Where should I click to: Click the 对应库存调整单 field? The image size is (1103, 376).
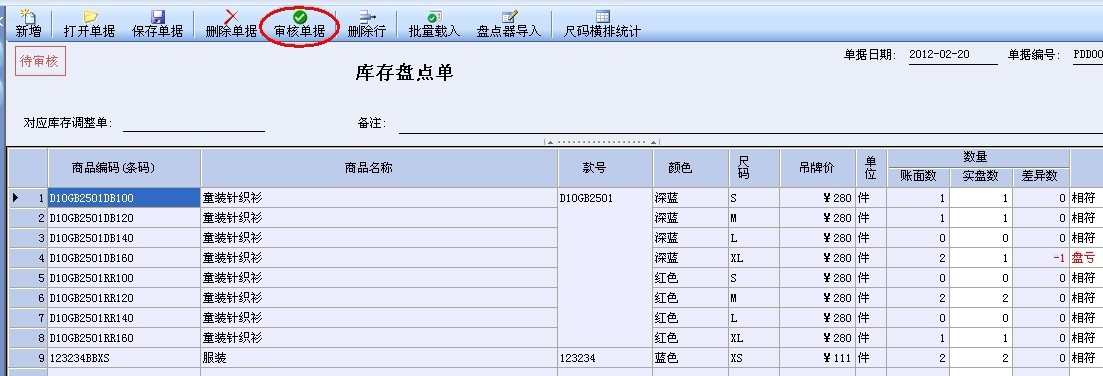click(x=193, y=123)
